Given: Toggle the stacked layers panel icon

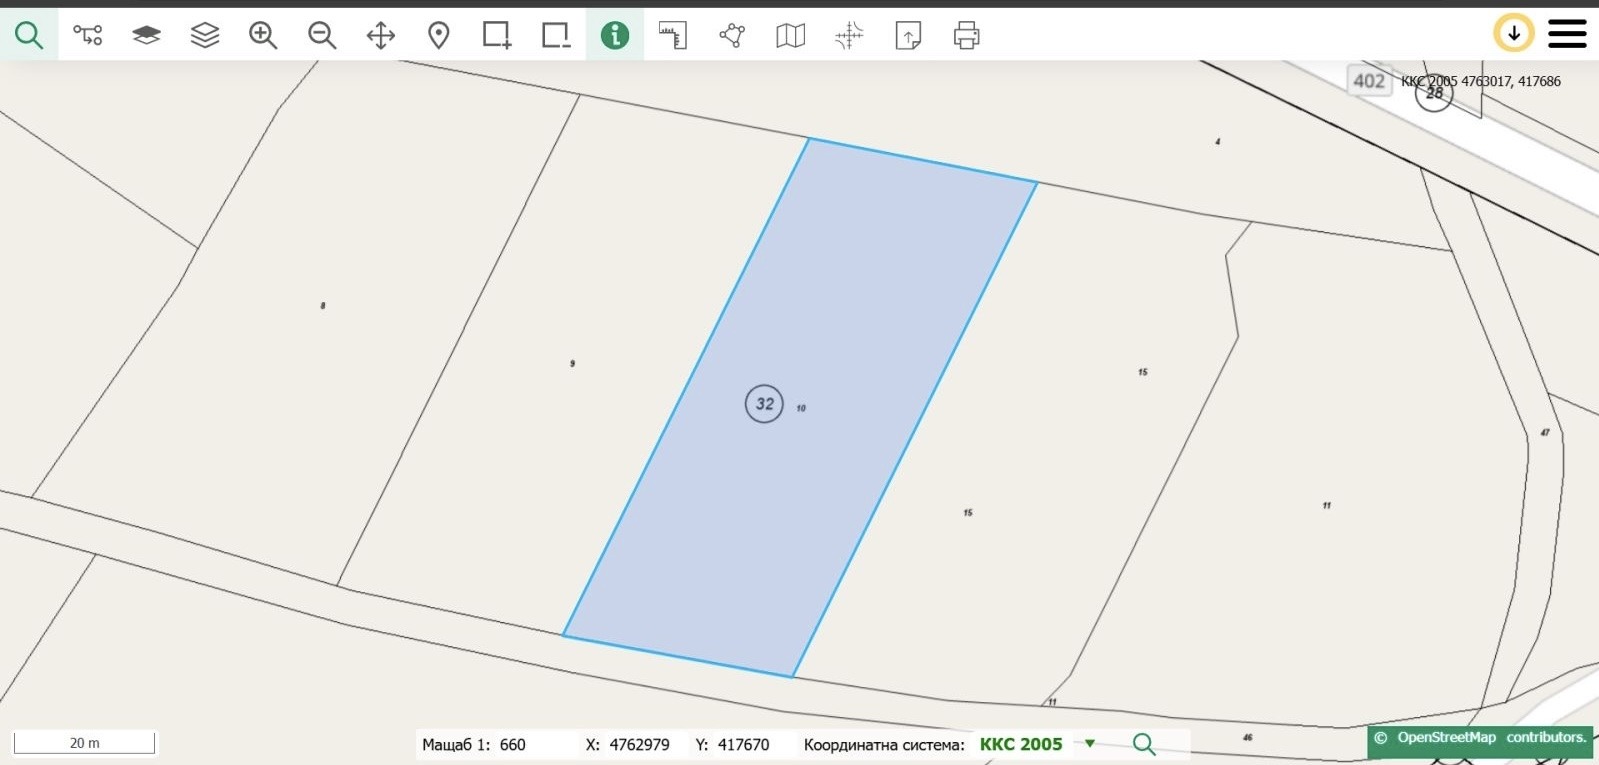Looking at the screenshot, I should pos(204,35).
